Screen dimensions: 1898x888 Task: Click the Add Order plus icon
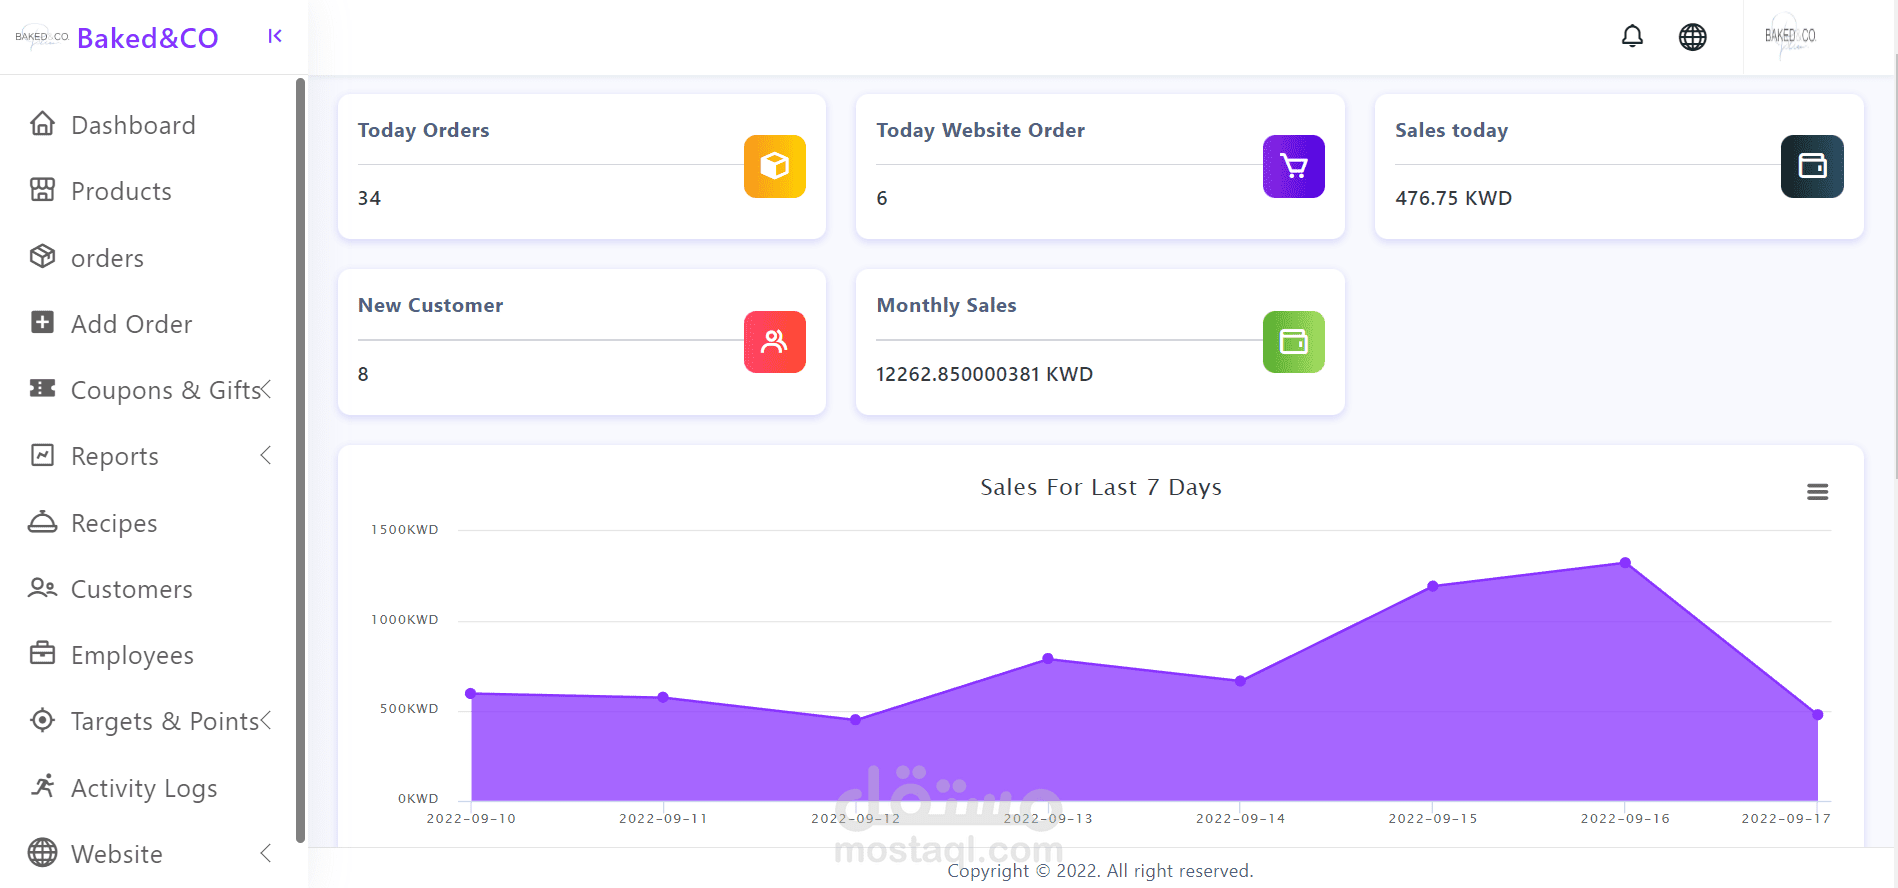pyautogui.click(x=42, y=322)
